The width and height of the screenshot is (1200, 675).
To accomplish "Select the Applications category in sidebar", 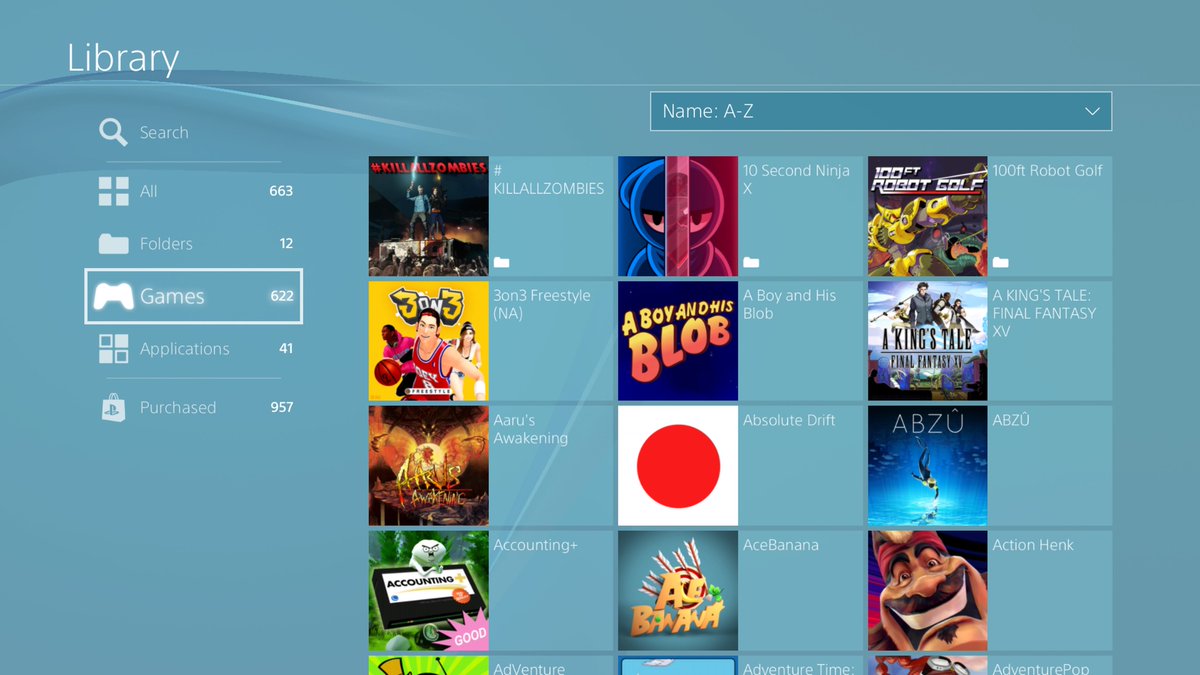I will [194, 348].
